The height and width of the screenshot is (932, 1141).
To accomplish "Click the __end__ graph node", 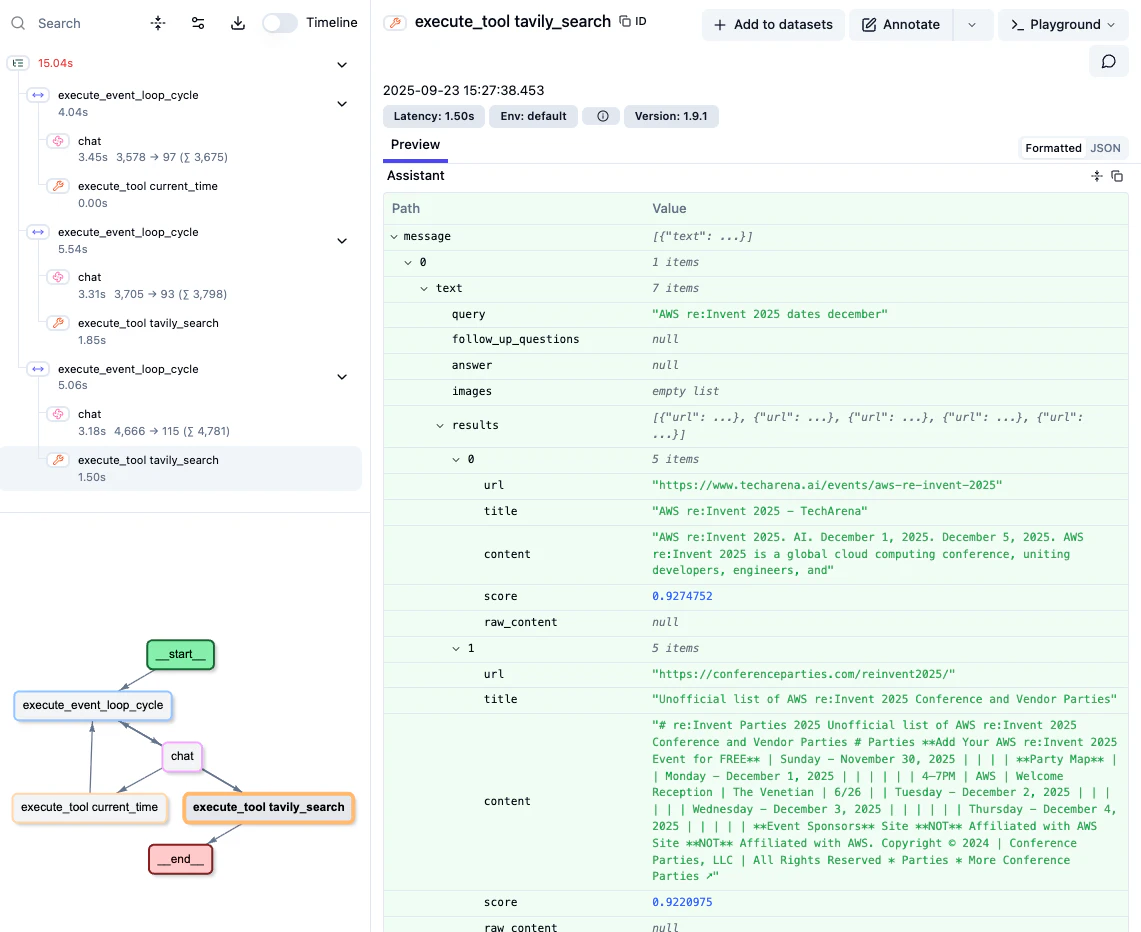I will [180, 859].
